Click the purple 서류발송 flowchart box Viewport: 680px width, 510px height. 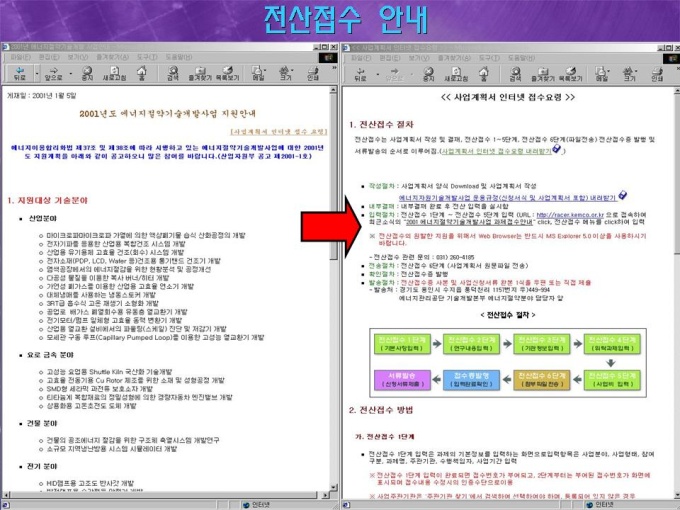point(402,379)
